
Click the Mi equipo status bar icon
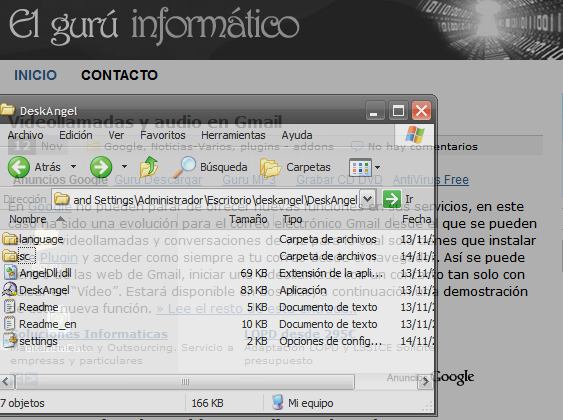click(x=278, y=402)
